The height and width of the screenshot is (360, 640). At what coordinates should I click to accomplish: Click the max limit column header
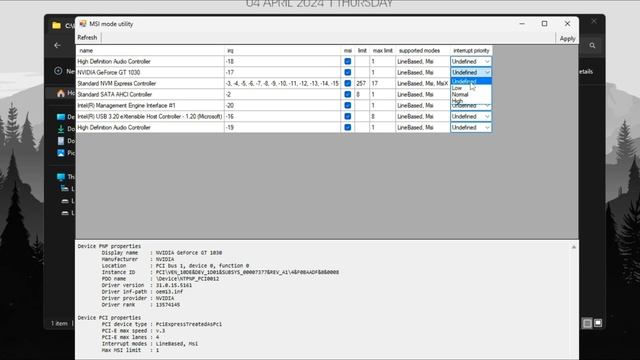click(382, 51)
